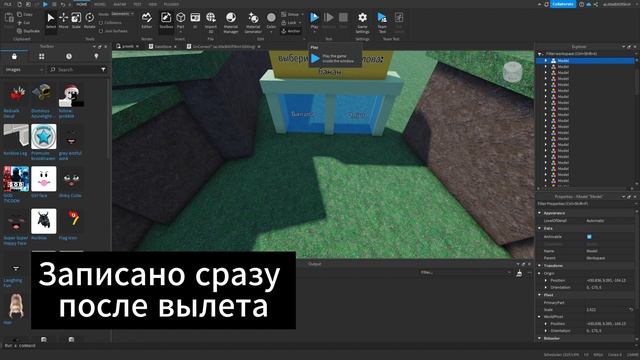Toggle the Toolbox ribbon button
Image resolution: width=640 pixels, height=360 pixels.
point(166,21)
